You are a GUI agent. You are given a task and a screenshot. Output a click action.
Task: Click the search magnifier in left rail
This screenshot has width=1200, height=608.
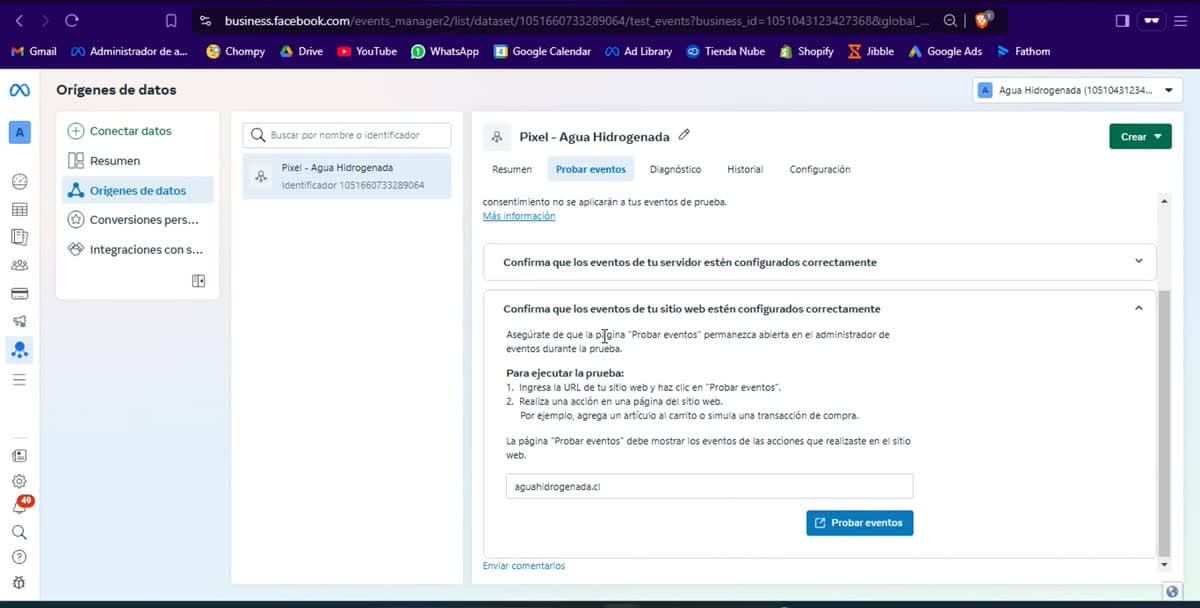click(x=19, y=532)
